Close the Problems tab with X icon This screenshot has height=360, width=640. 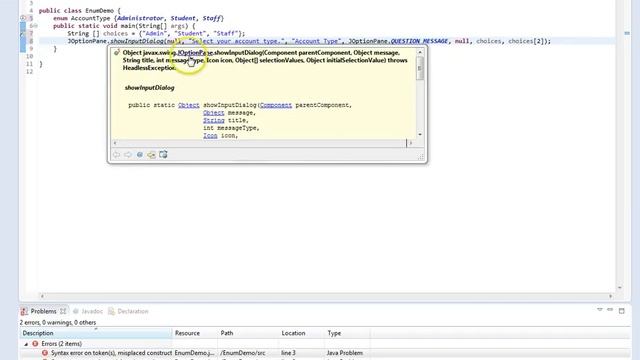click(63, 311)
